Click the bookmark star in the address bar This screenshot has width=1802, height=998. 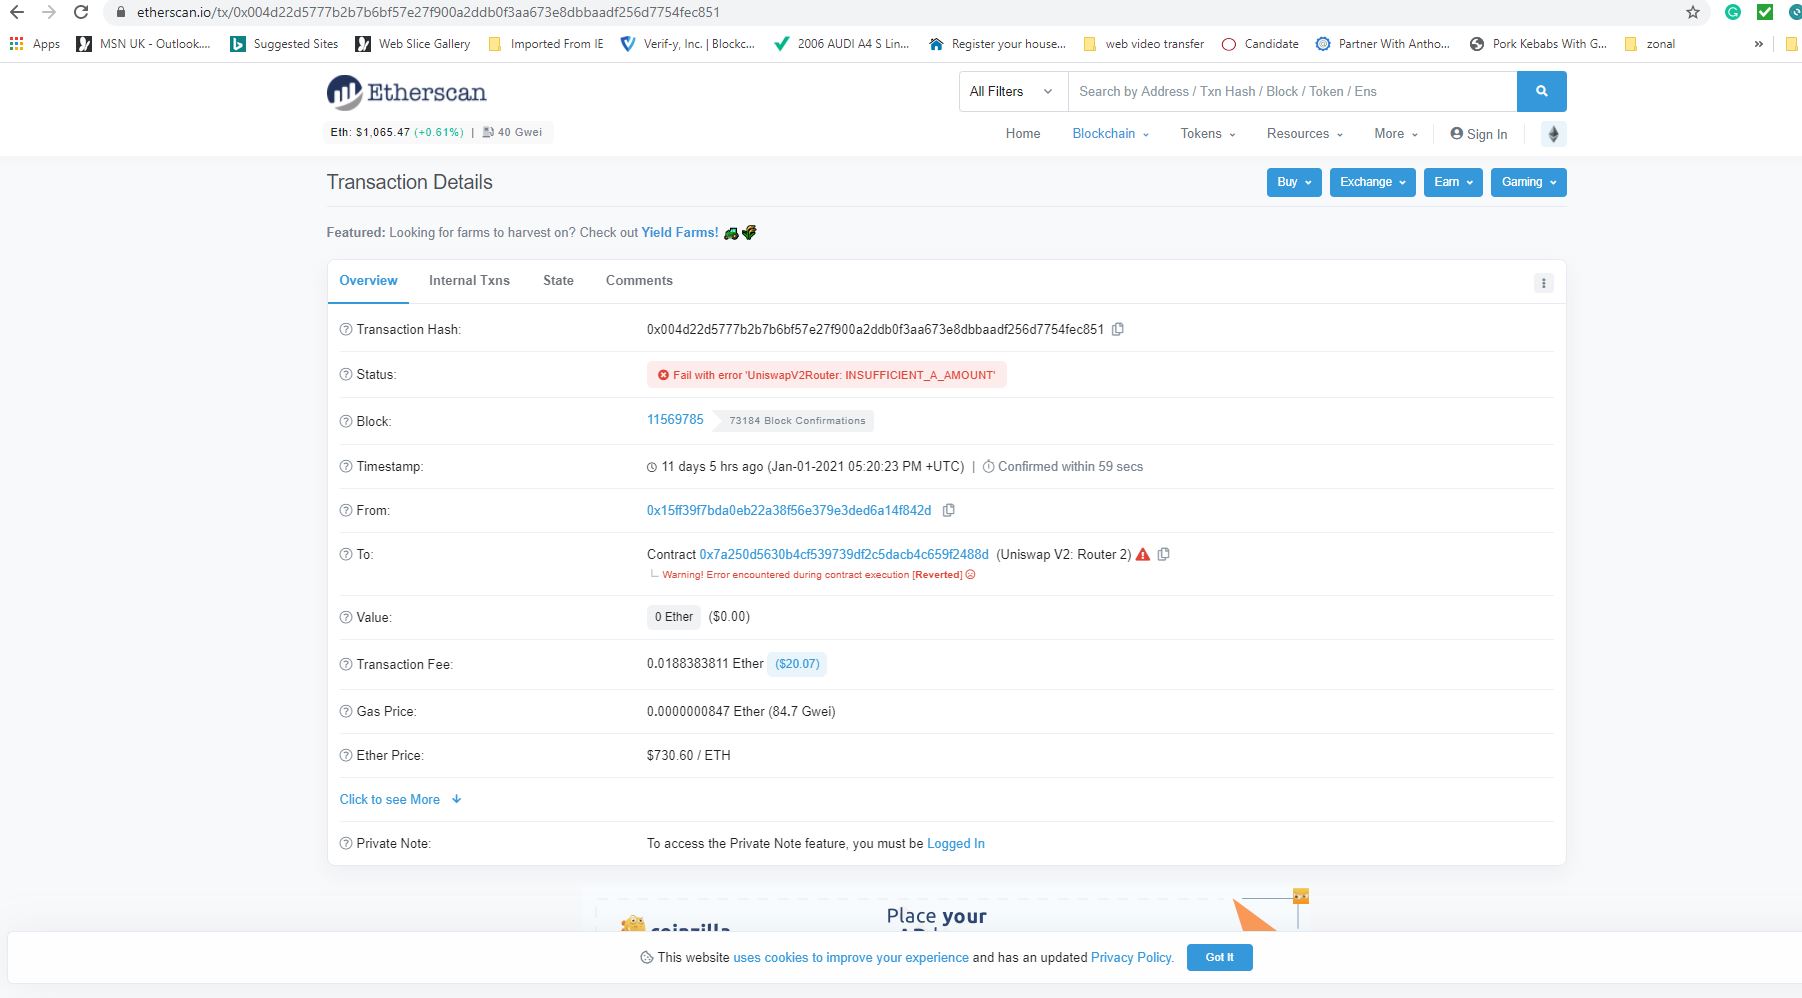[1692, 13]
